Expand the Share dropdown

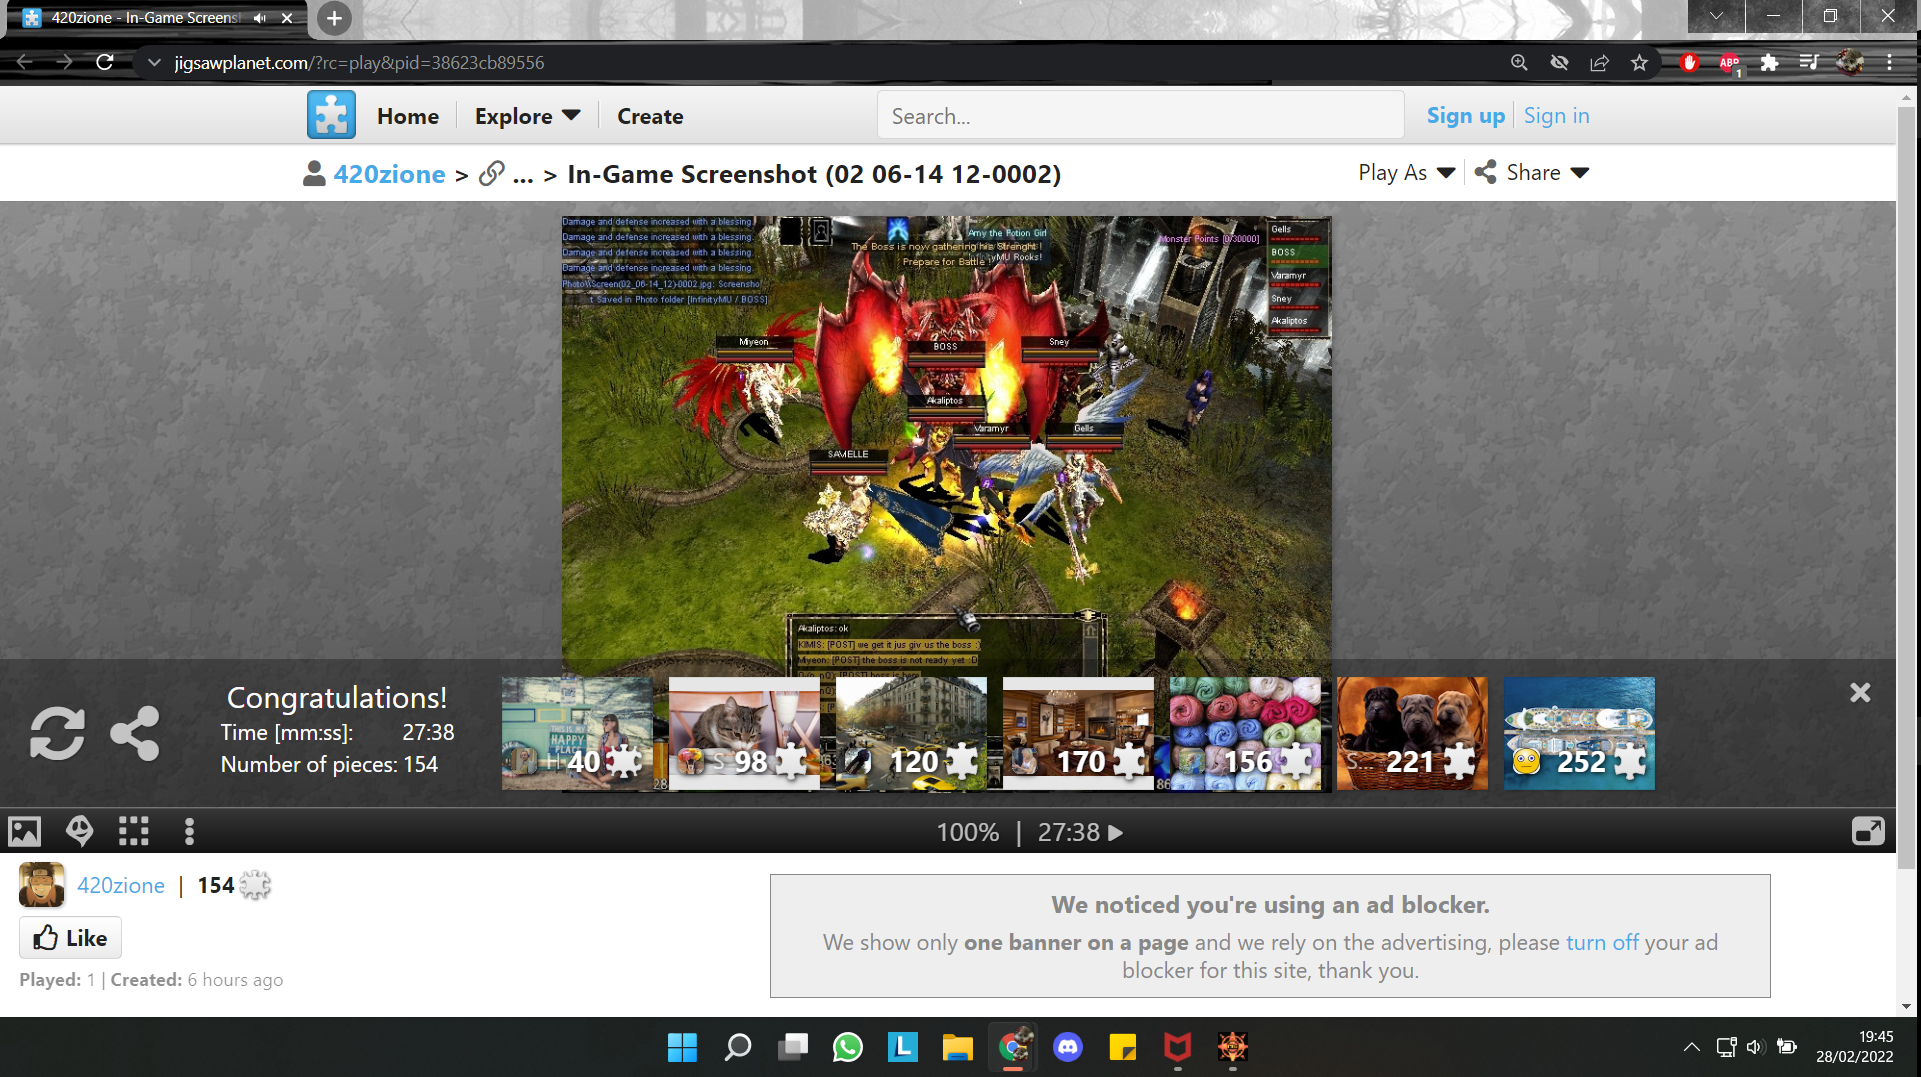(1532, 172)
